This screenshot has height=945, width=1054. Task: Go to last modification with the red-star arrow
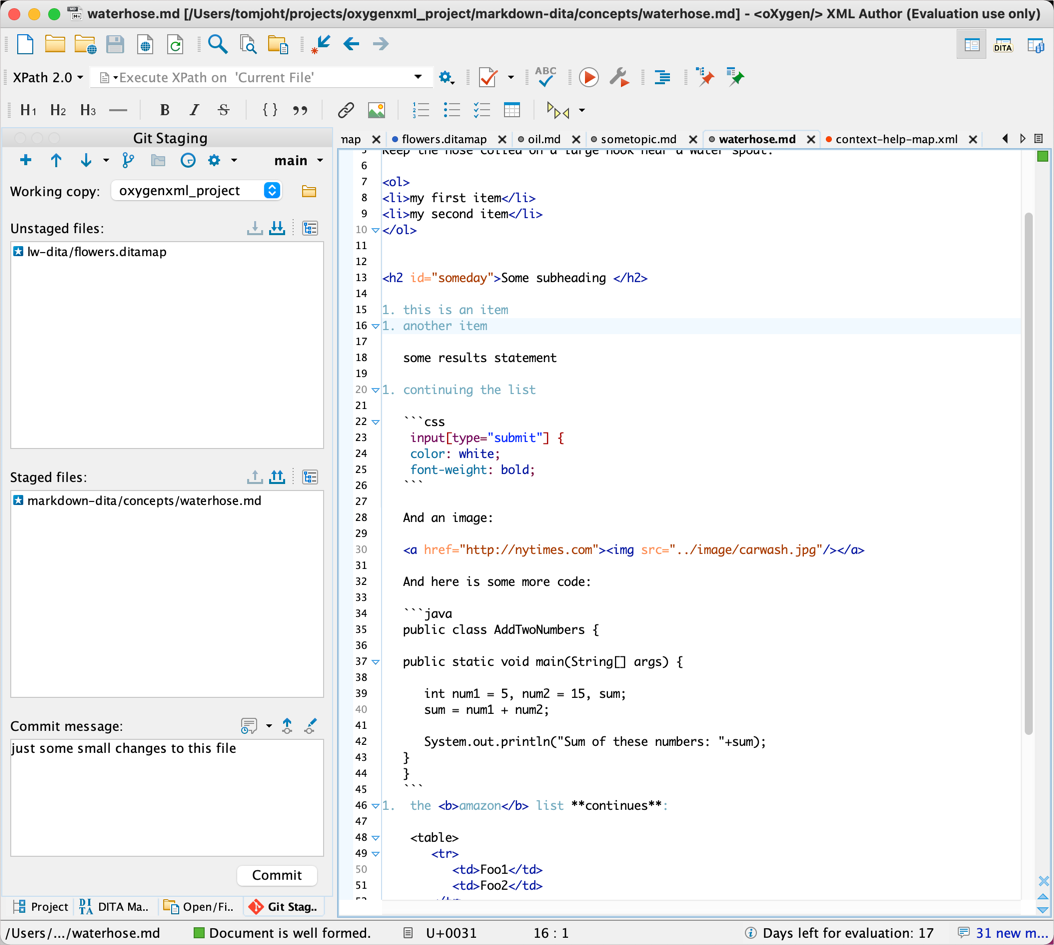(320, 44)
